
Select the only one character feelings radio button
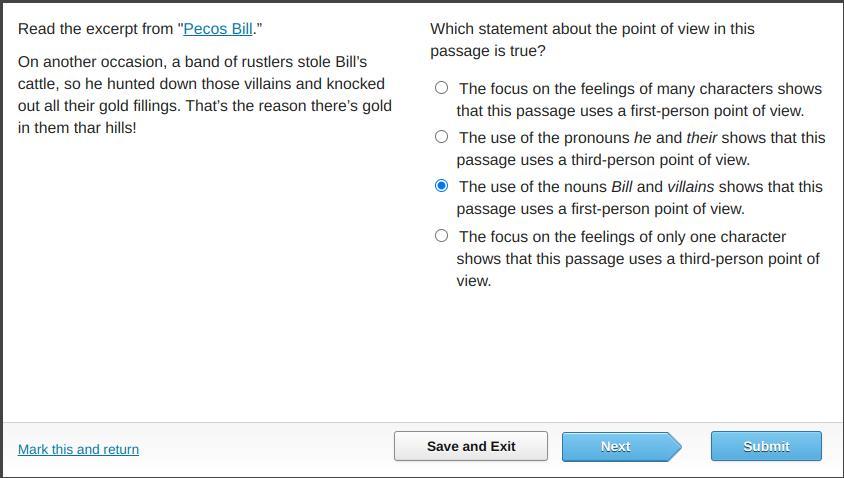coord(441,236)
